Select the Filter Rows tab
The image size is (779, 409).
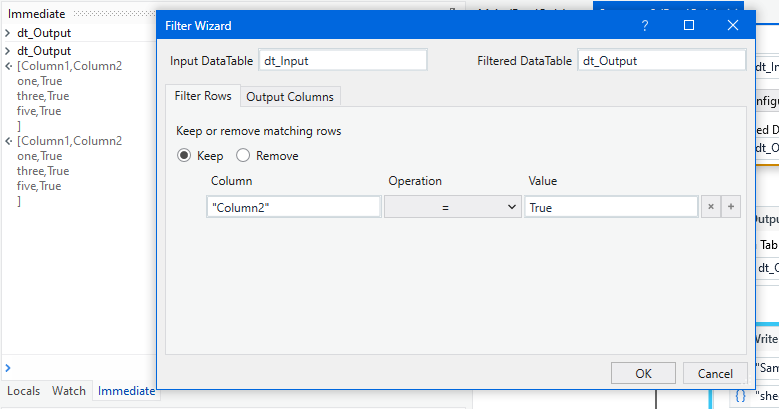(203, 96)
